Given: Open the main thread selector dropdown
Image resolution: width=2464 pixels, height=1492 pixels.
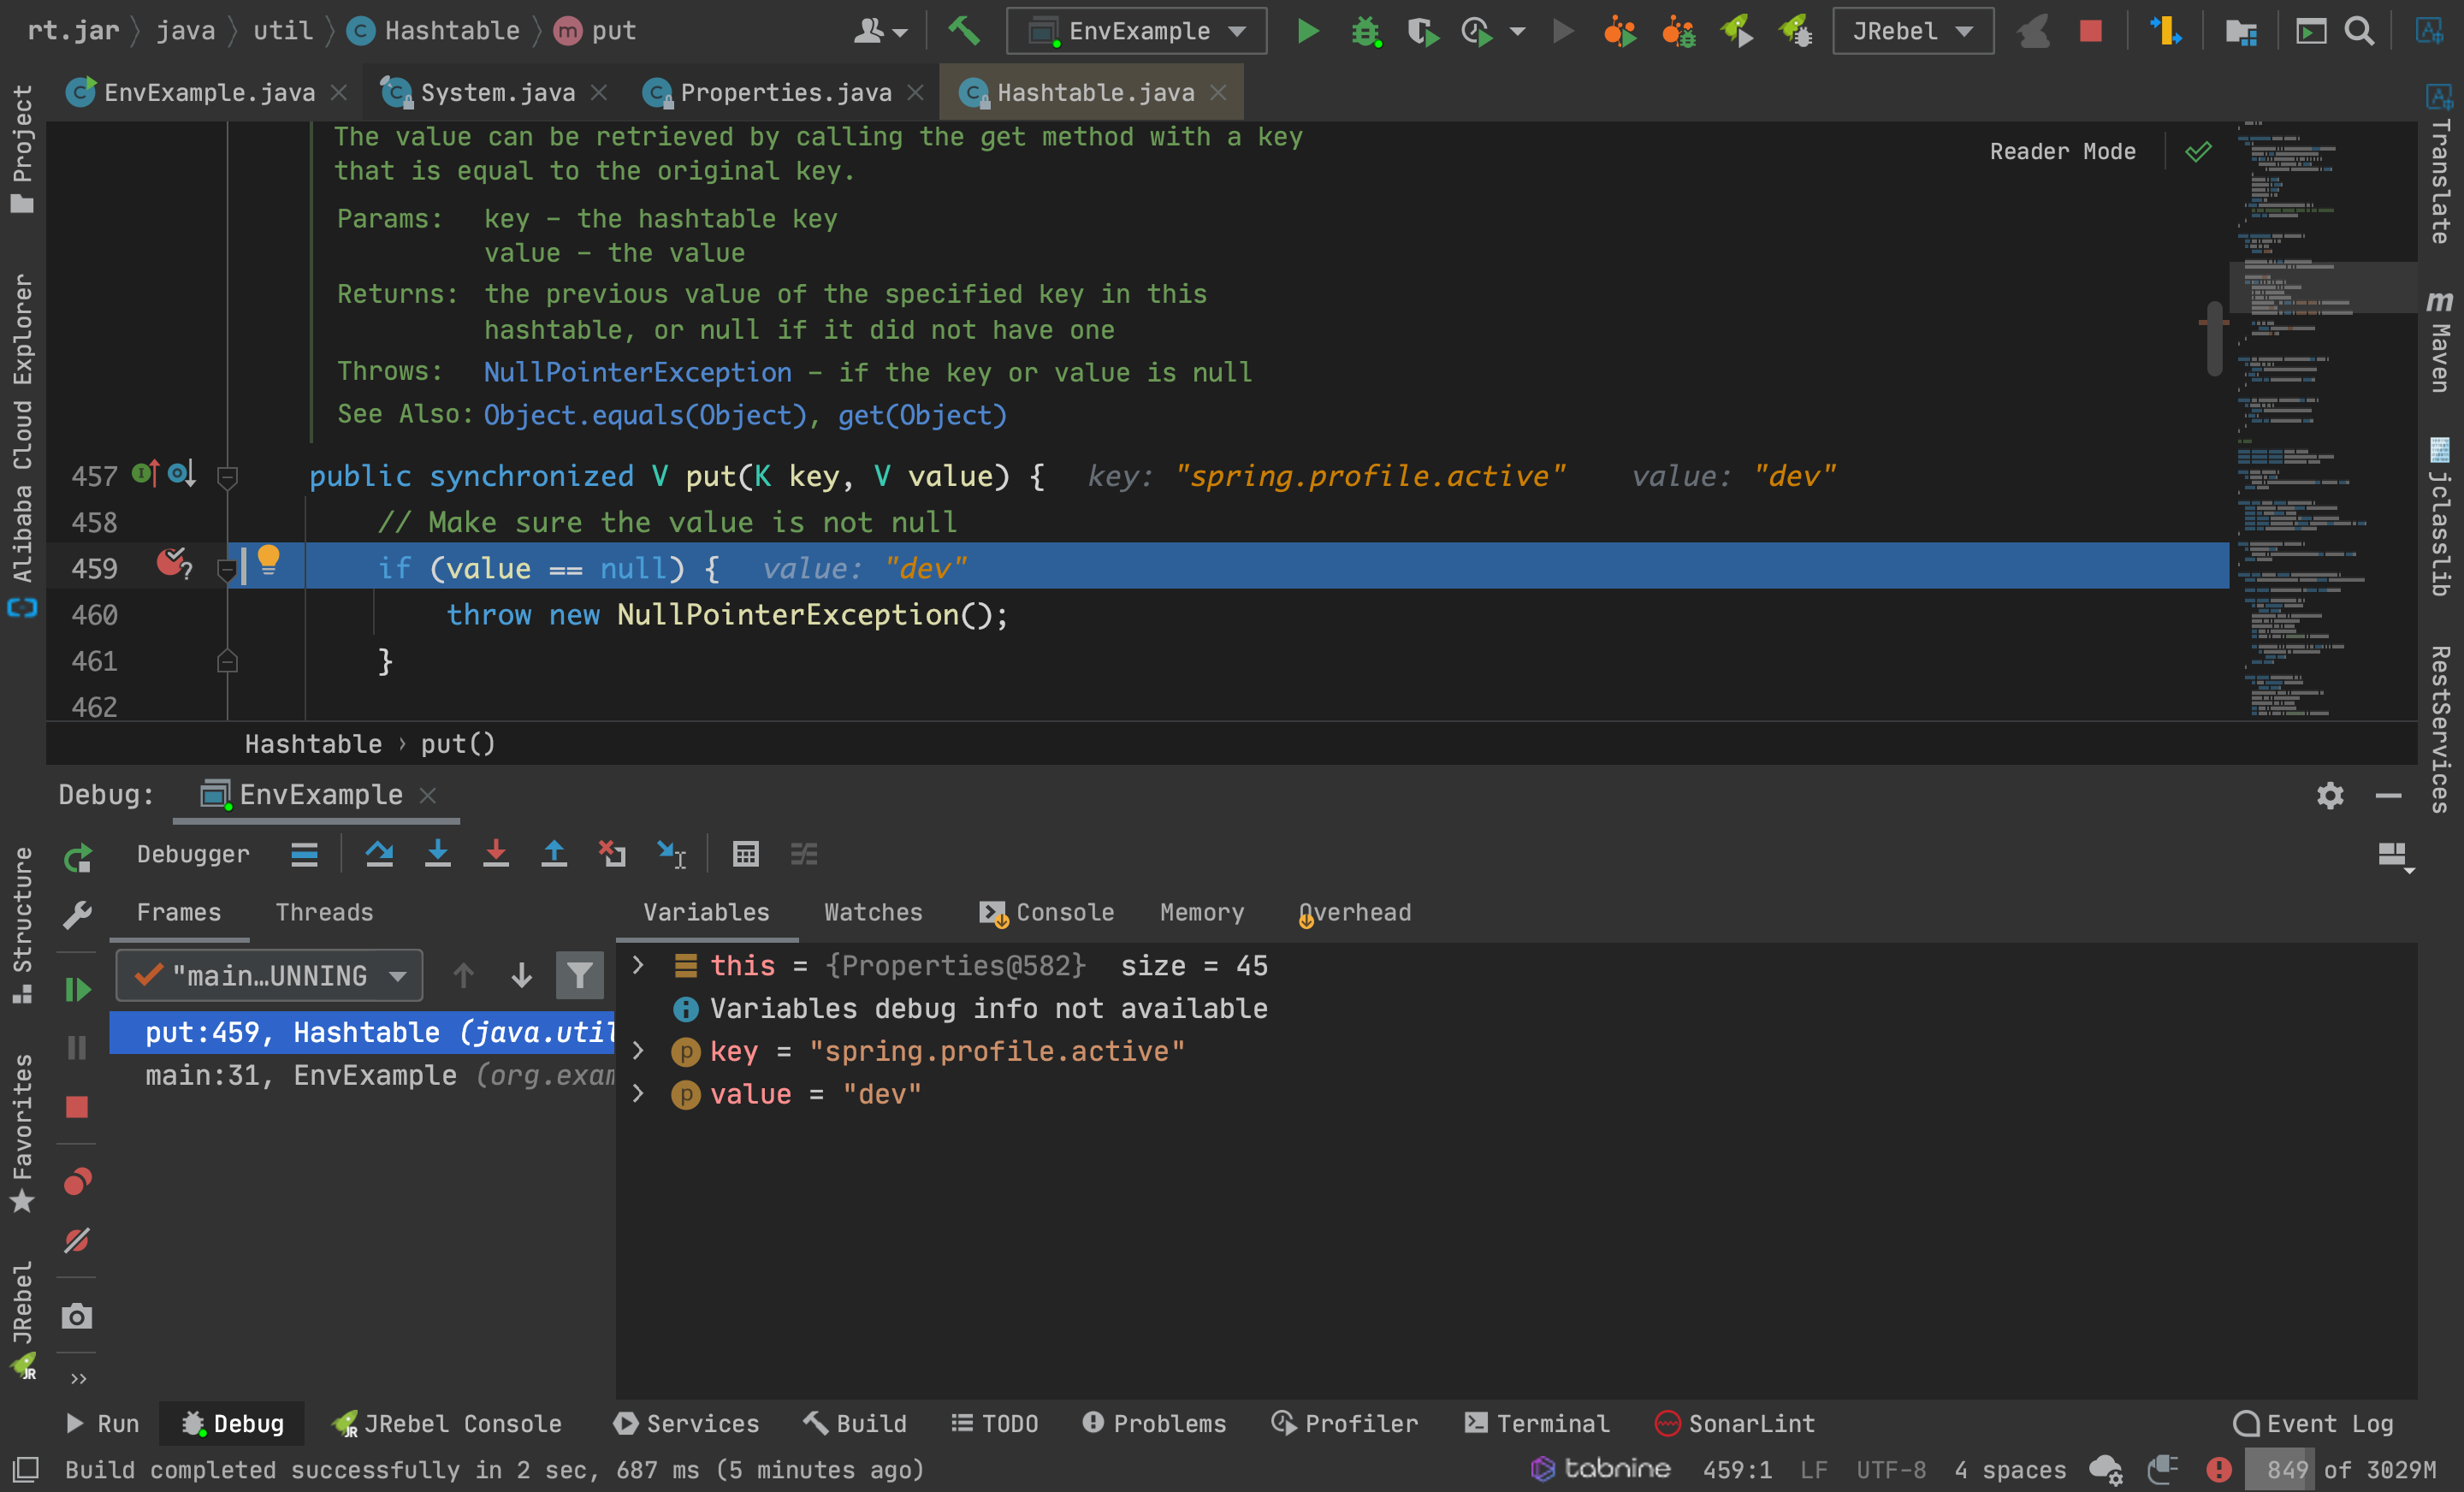Looking at the screenshot, I should (x=269, y=975).
